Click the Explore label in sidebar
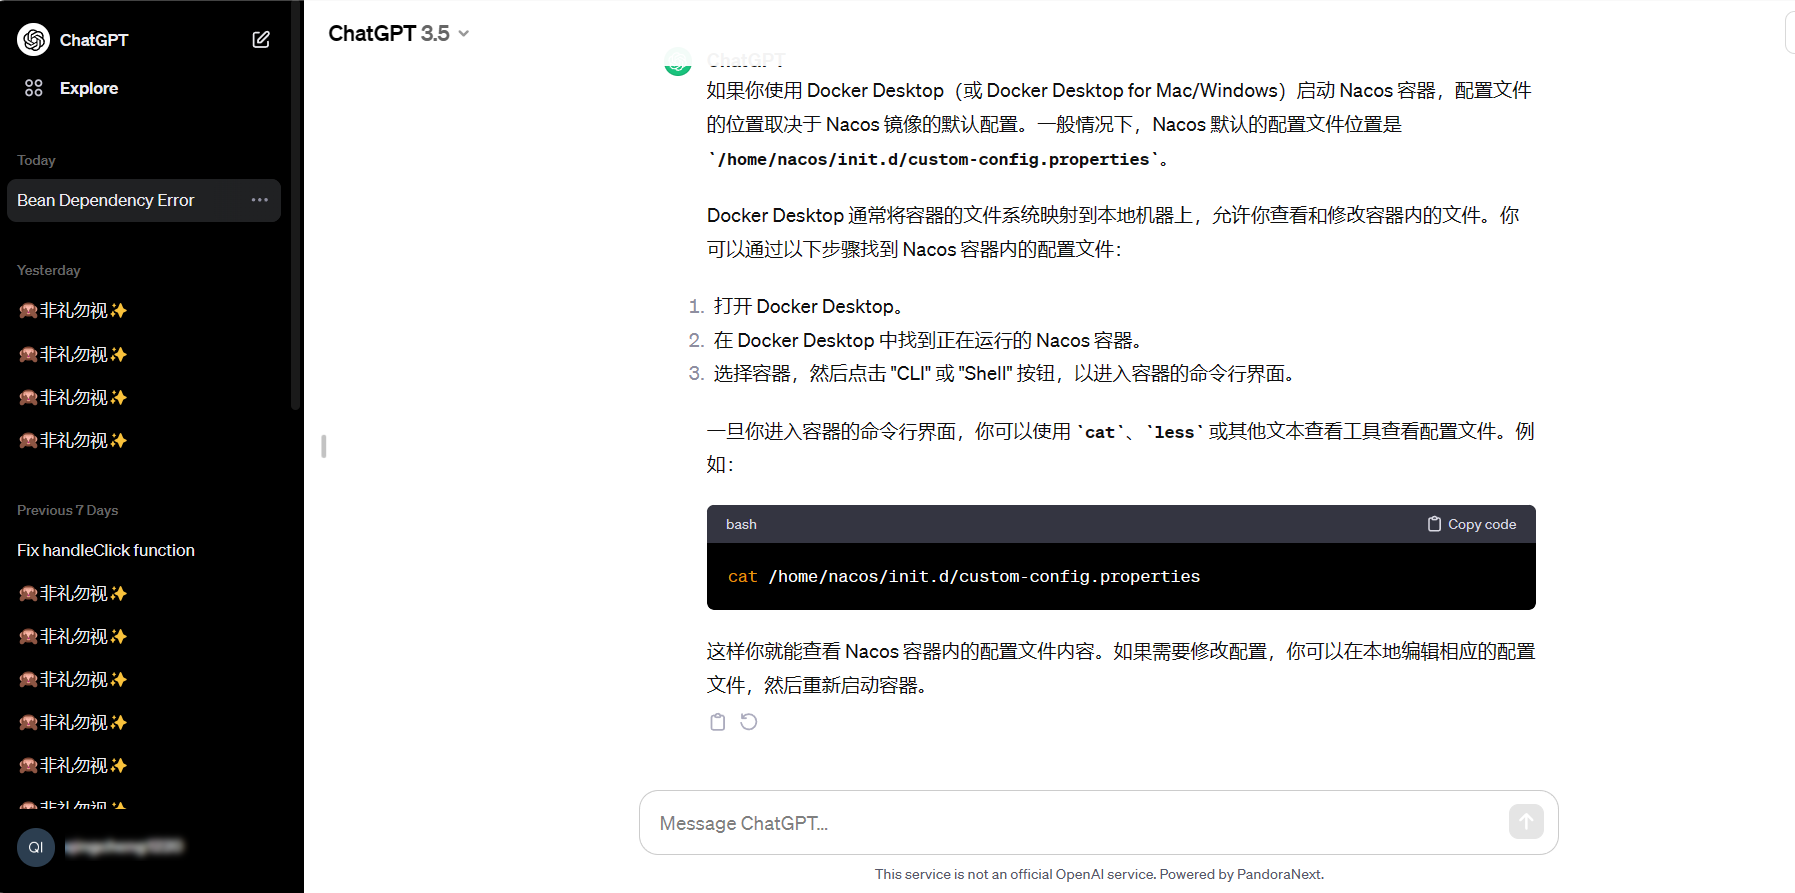The height and width of the screenshot is (893, 1795). click(89, 88)
